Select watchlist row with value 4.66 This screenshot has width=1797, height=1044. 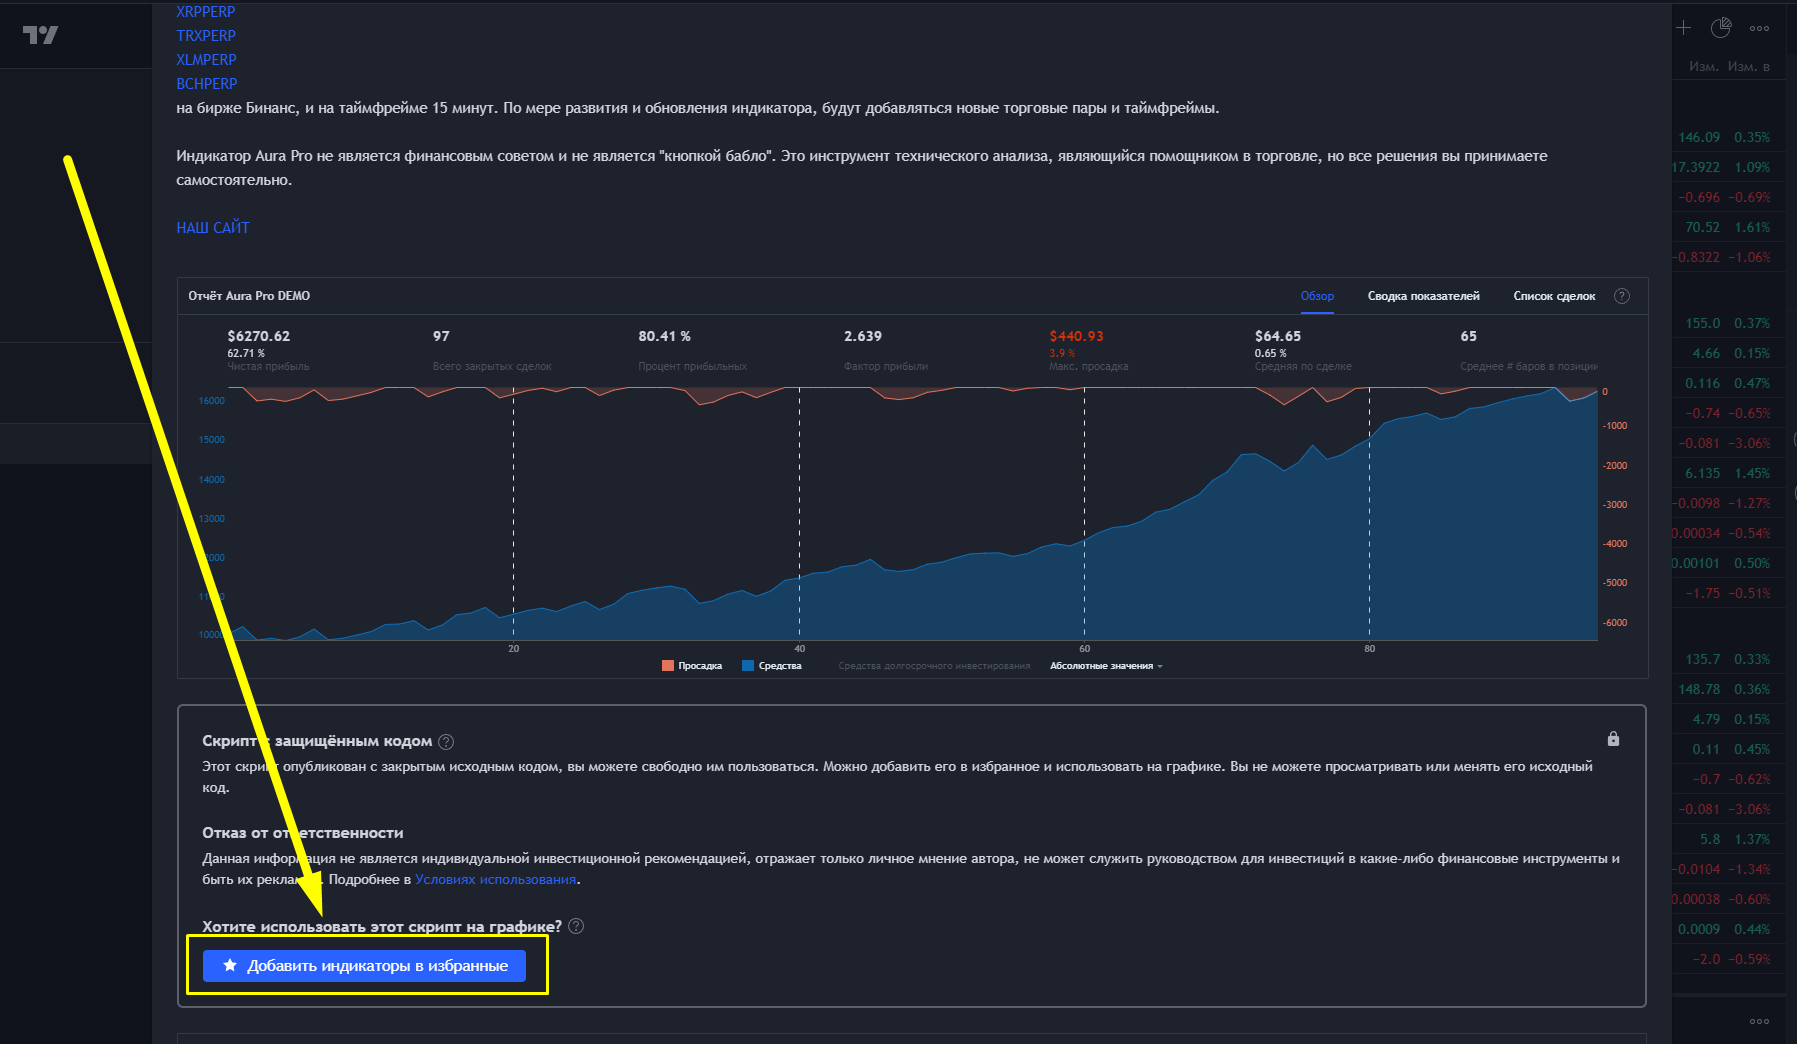[x=1728, y=353]
